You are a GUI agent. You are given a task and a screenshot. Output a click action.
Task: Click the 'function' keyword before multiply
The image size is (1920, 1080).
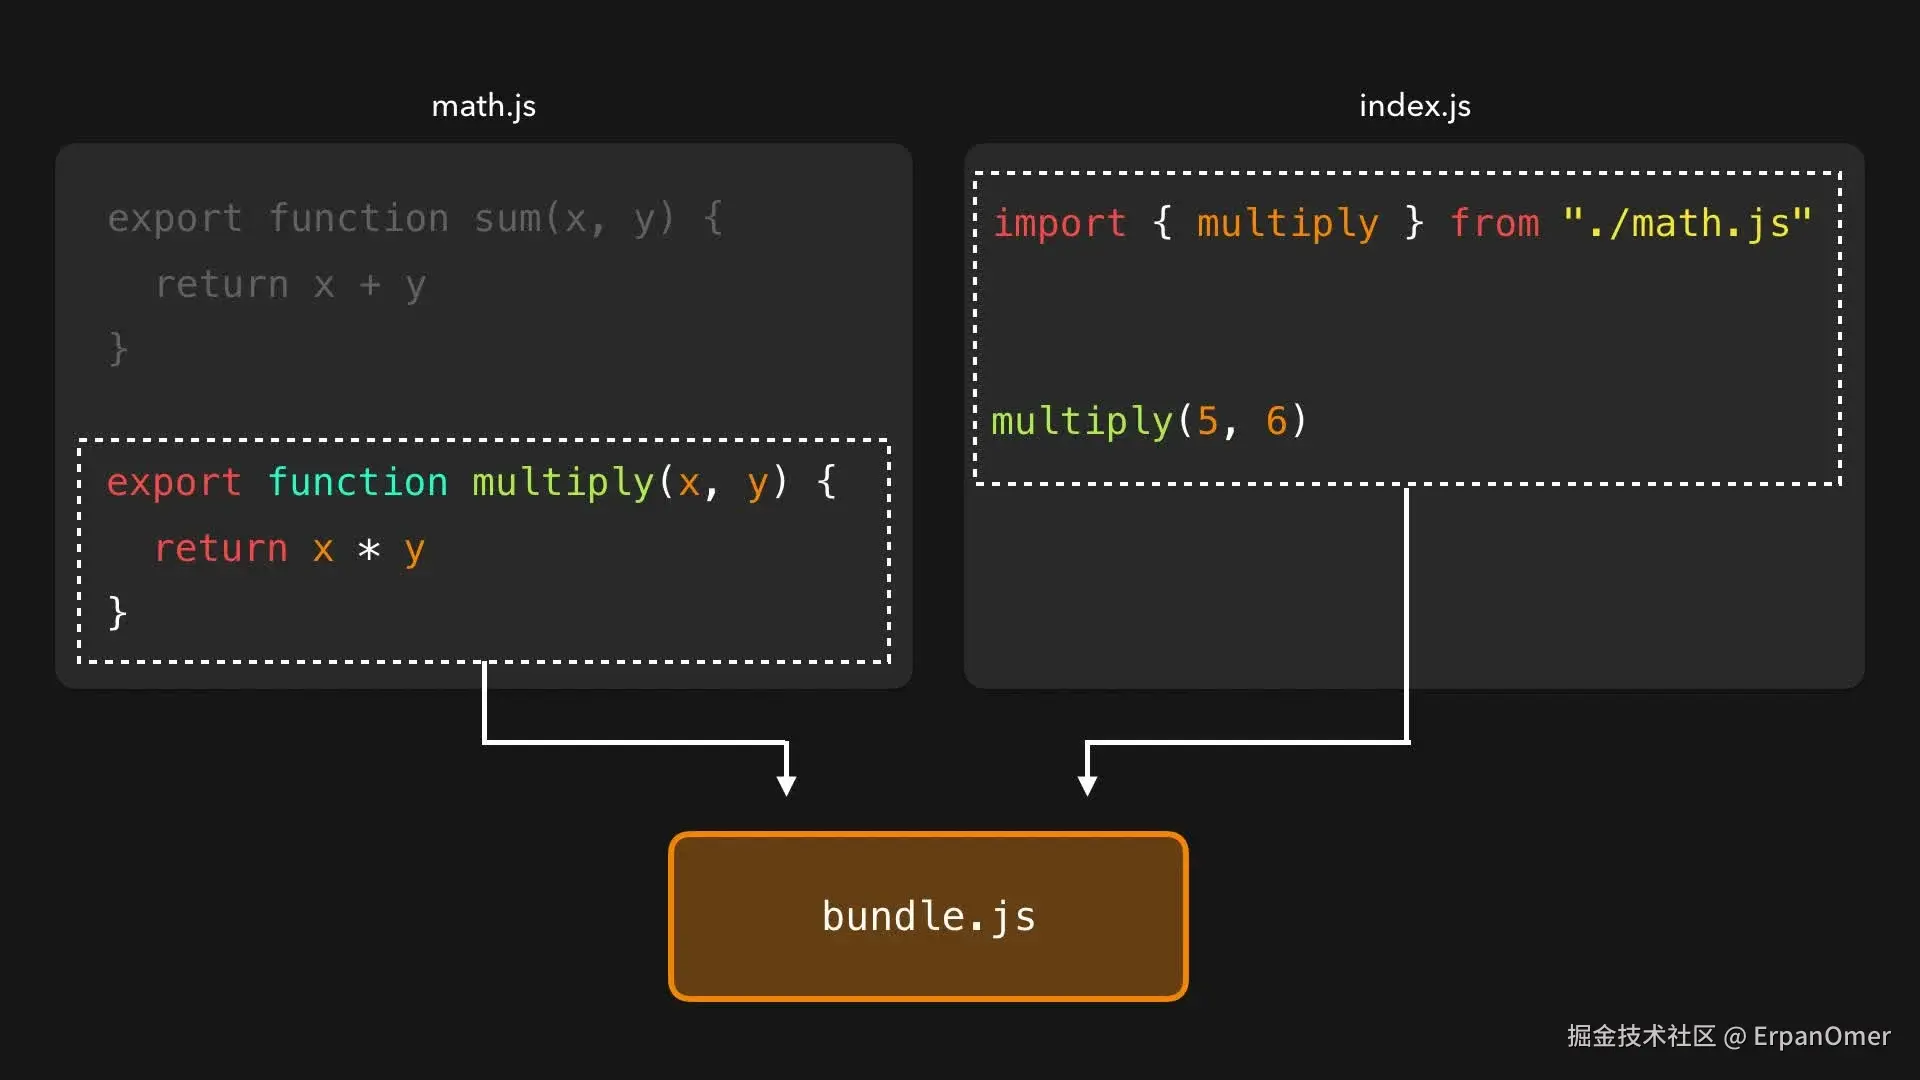point(357,482)
